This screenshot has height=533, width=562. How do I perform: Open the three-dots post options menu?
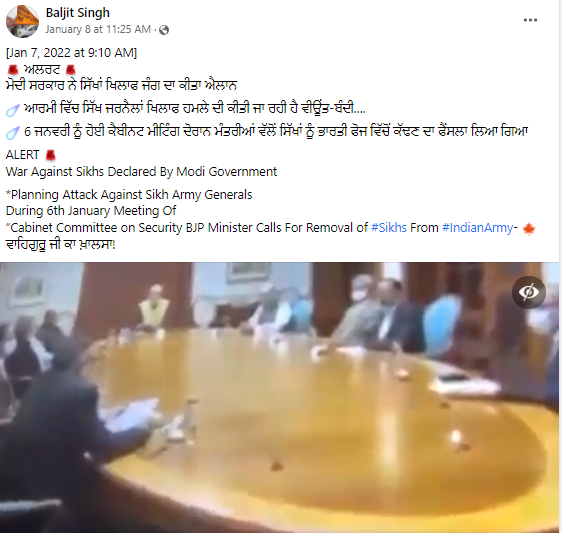point(530,20)
